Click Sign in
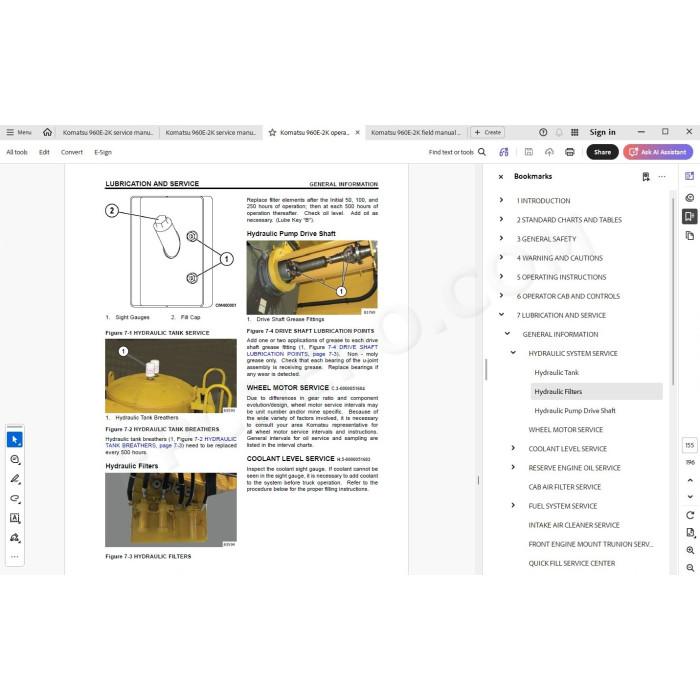 pos(602,132)
